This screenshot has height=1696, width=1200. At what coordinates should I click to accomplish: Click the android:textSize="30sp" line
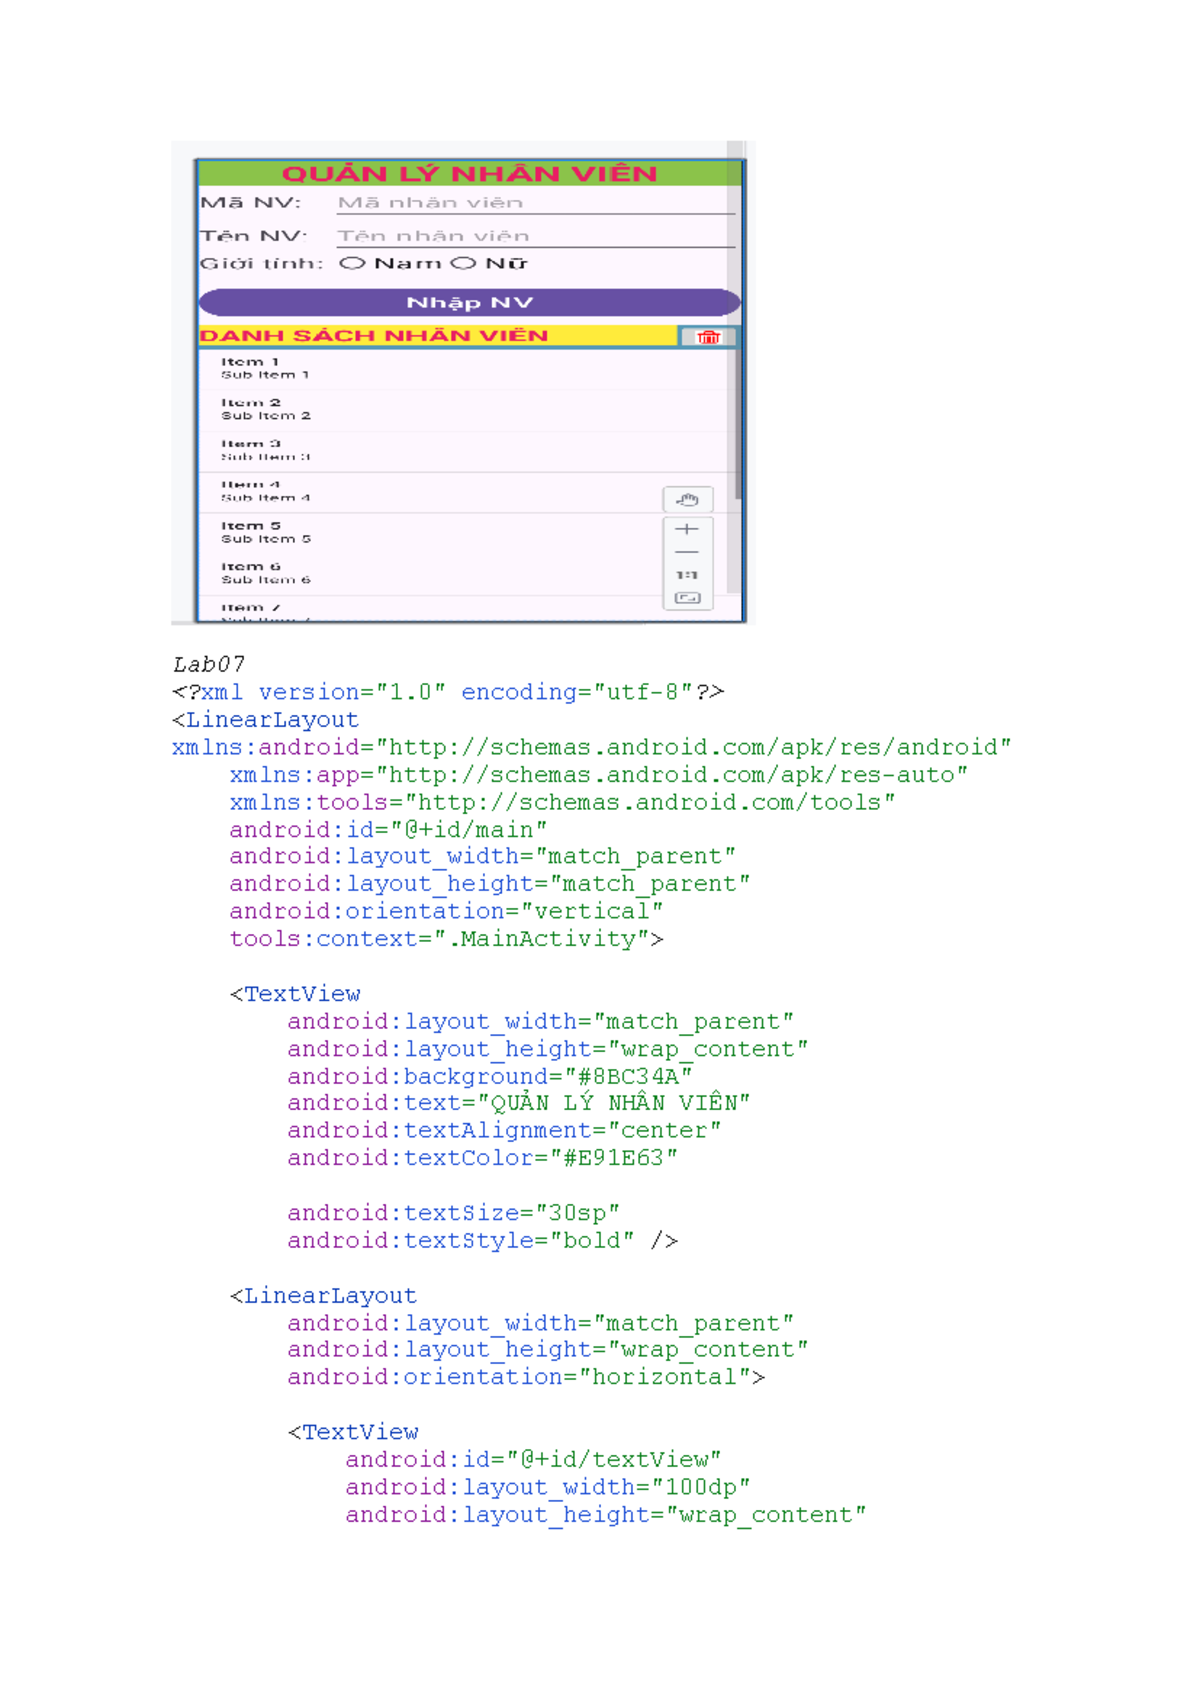click(453, 1214)
